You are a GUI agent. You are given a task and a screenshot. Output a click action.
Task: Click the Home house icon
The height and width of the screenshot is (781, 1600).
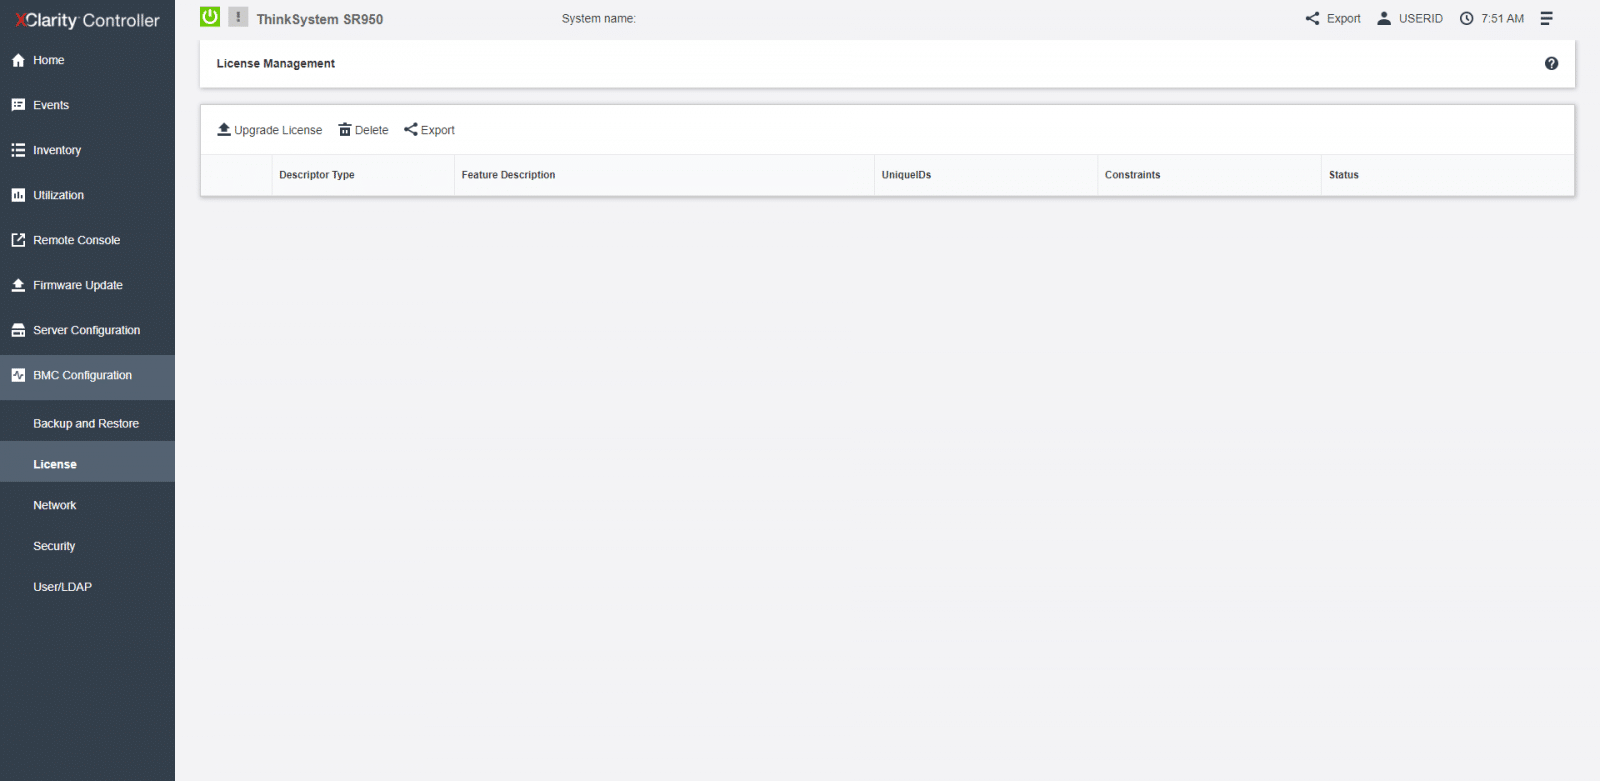(x=18, y=60)
